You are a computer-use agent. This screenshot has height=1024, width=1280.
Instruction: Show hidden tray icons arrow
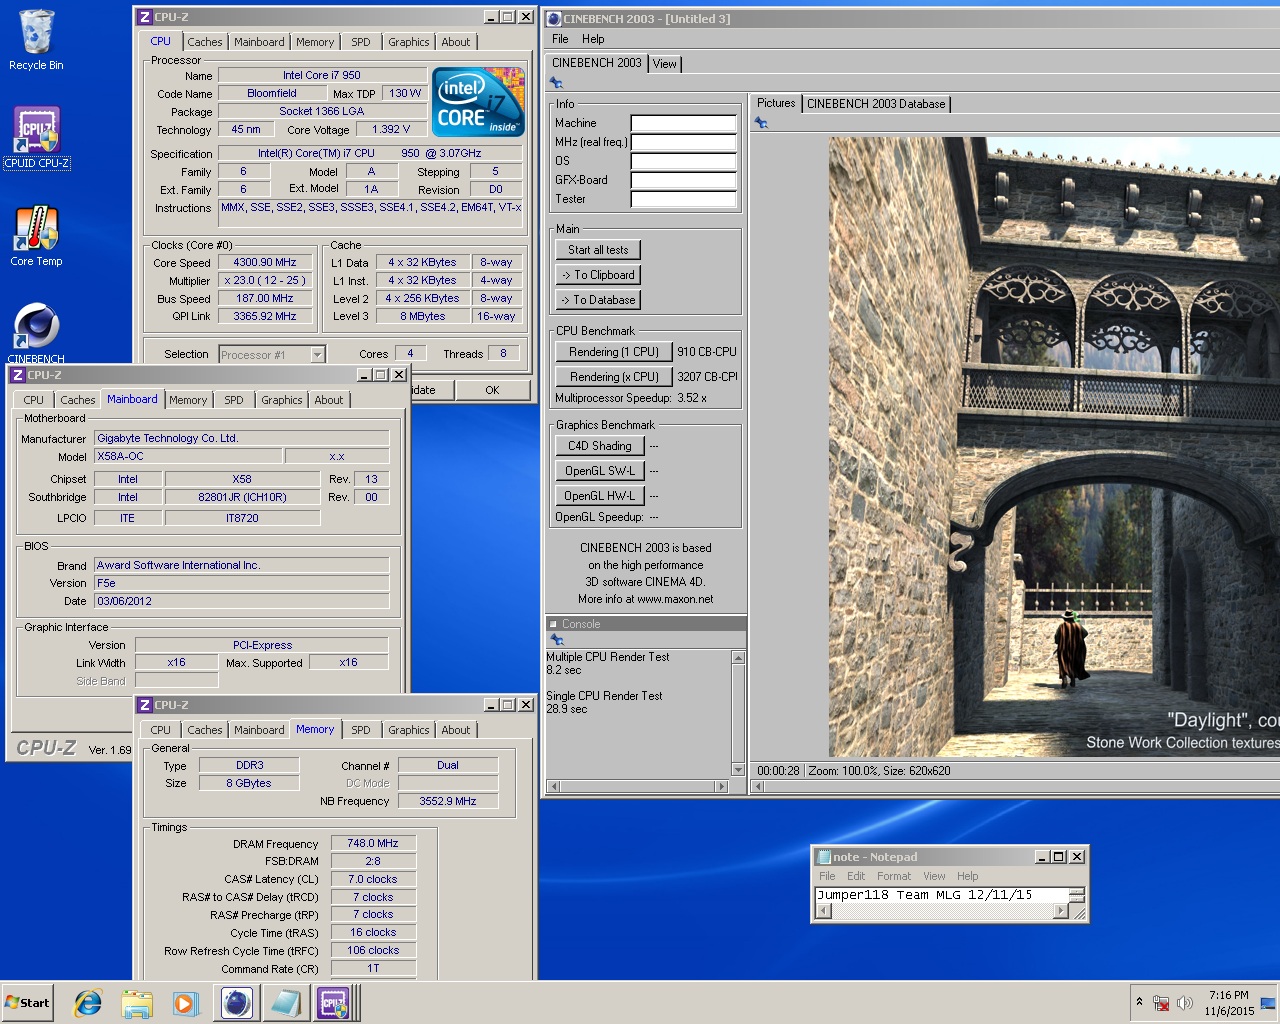[1139, 1002]
